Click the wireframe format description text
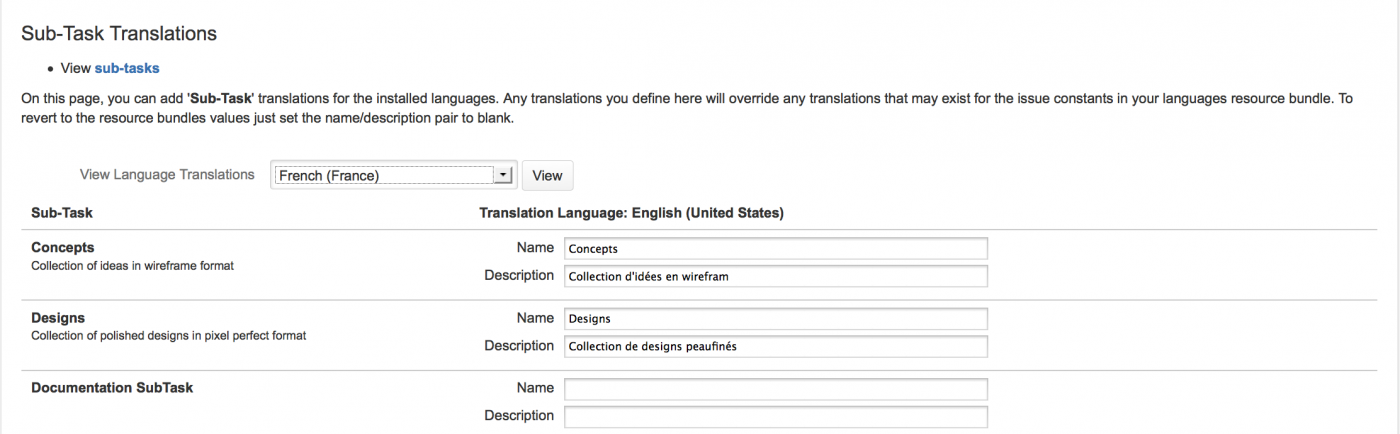 132,266
